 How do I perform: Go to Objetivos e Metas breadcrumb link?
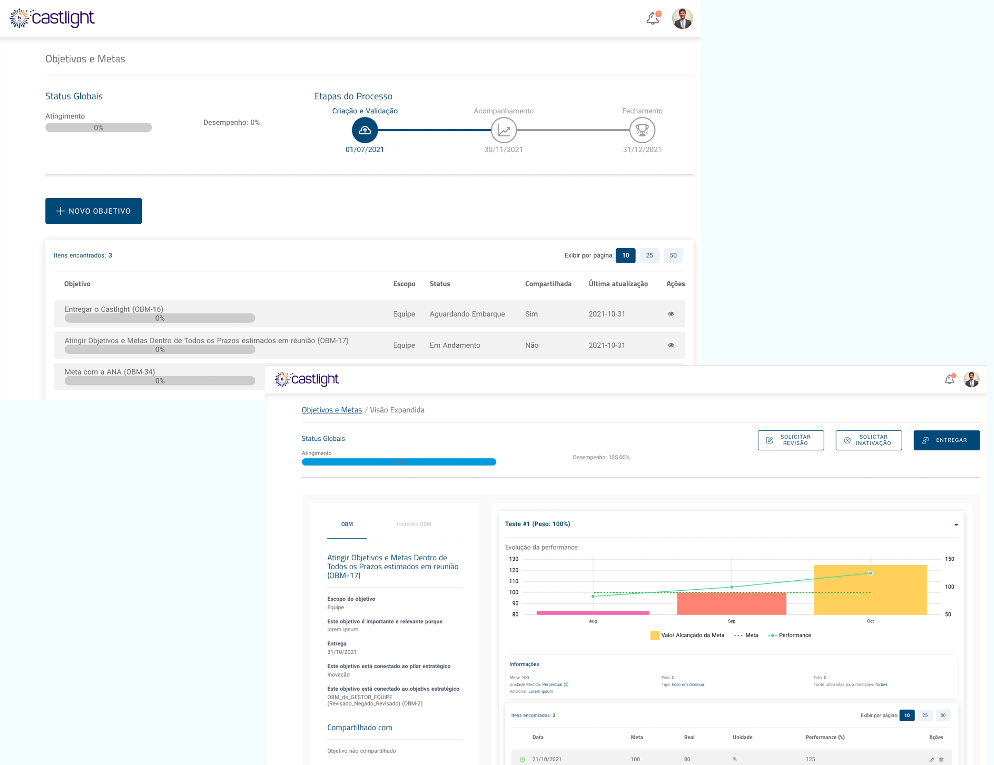point(331,410)
